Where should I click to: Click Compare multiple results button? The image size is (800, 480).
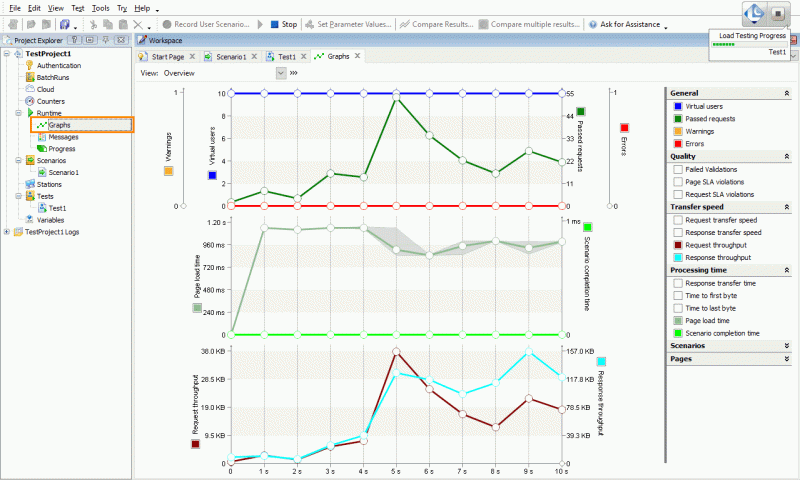[529, 24]
